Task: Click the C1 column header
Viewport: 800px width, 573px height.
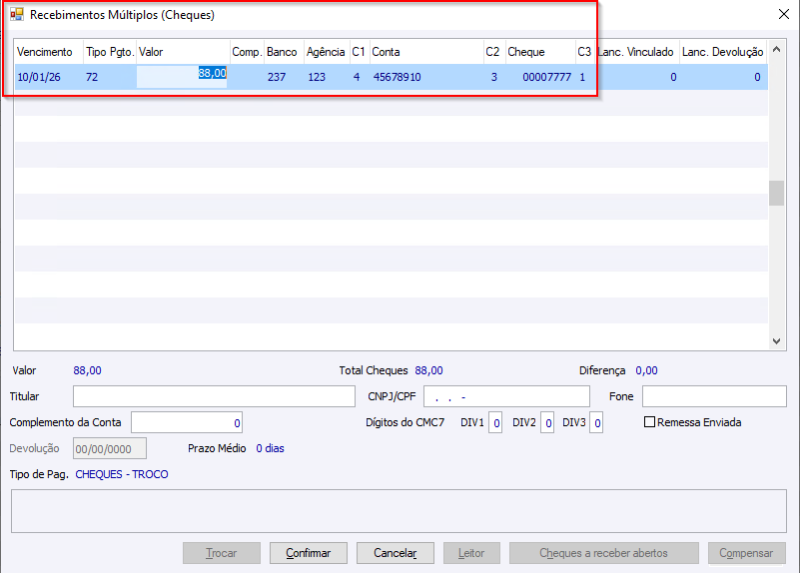Action: (358, 52)
